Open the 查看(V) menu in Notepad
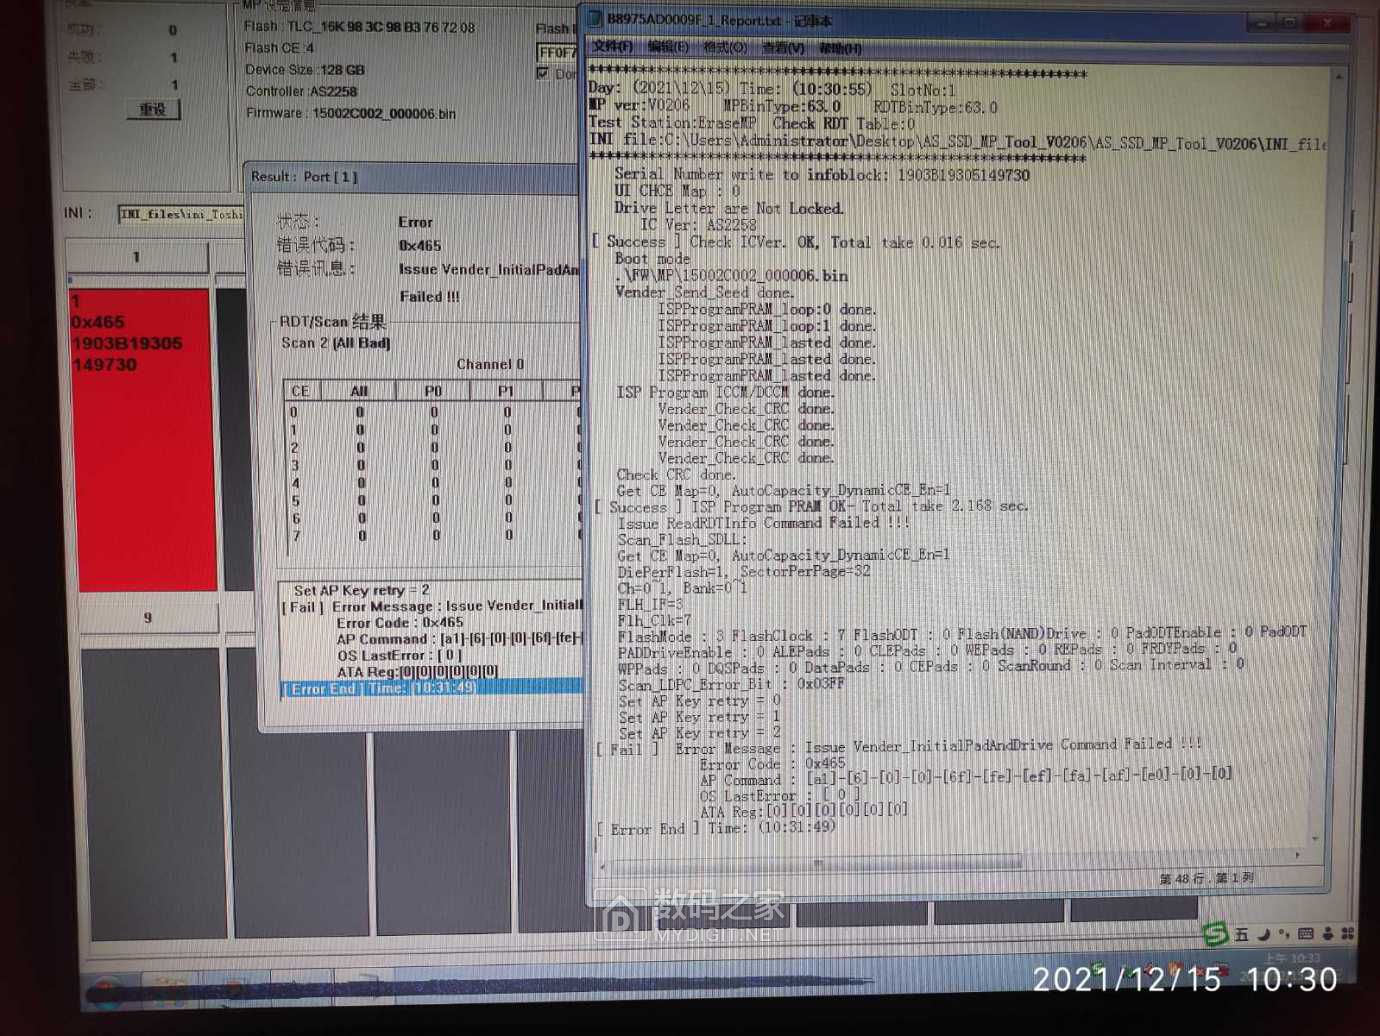 pos(782,47)
